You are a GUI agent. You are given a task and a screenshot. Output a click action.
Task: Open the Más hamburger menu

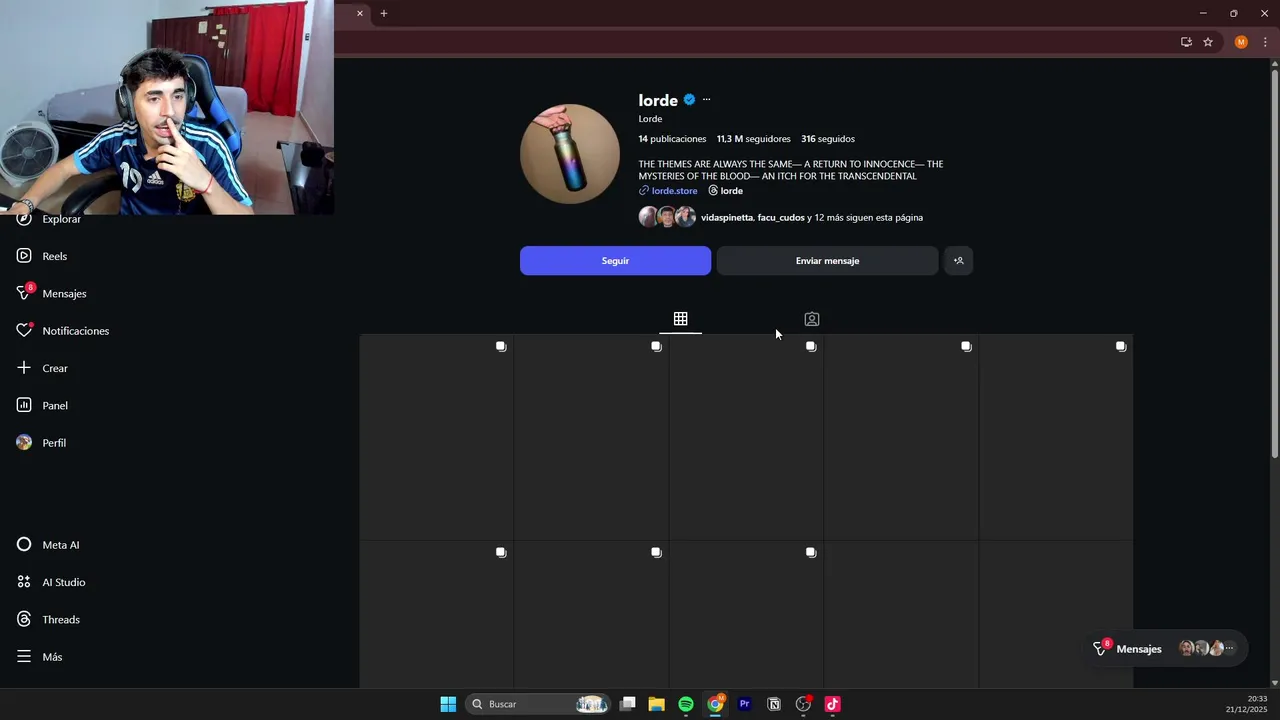click(24, 657)
